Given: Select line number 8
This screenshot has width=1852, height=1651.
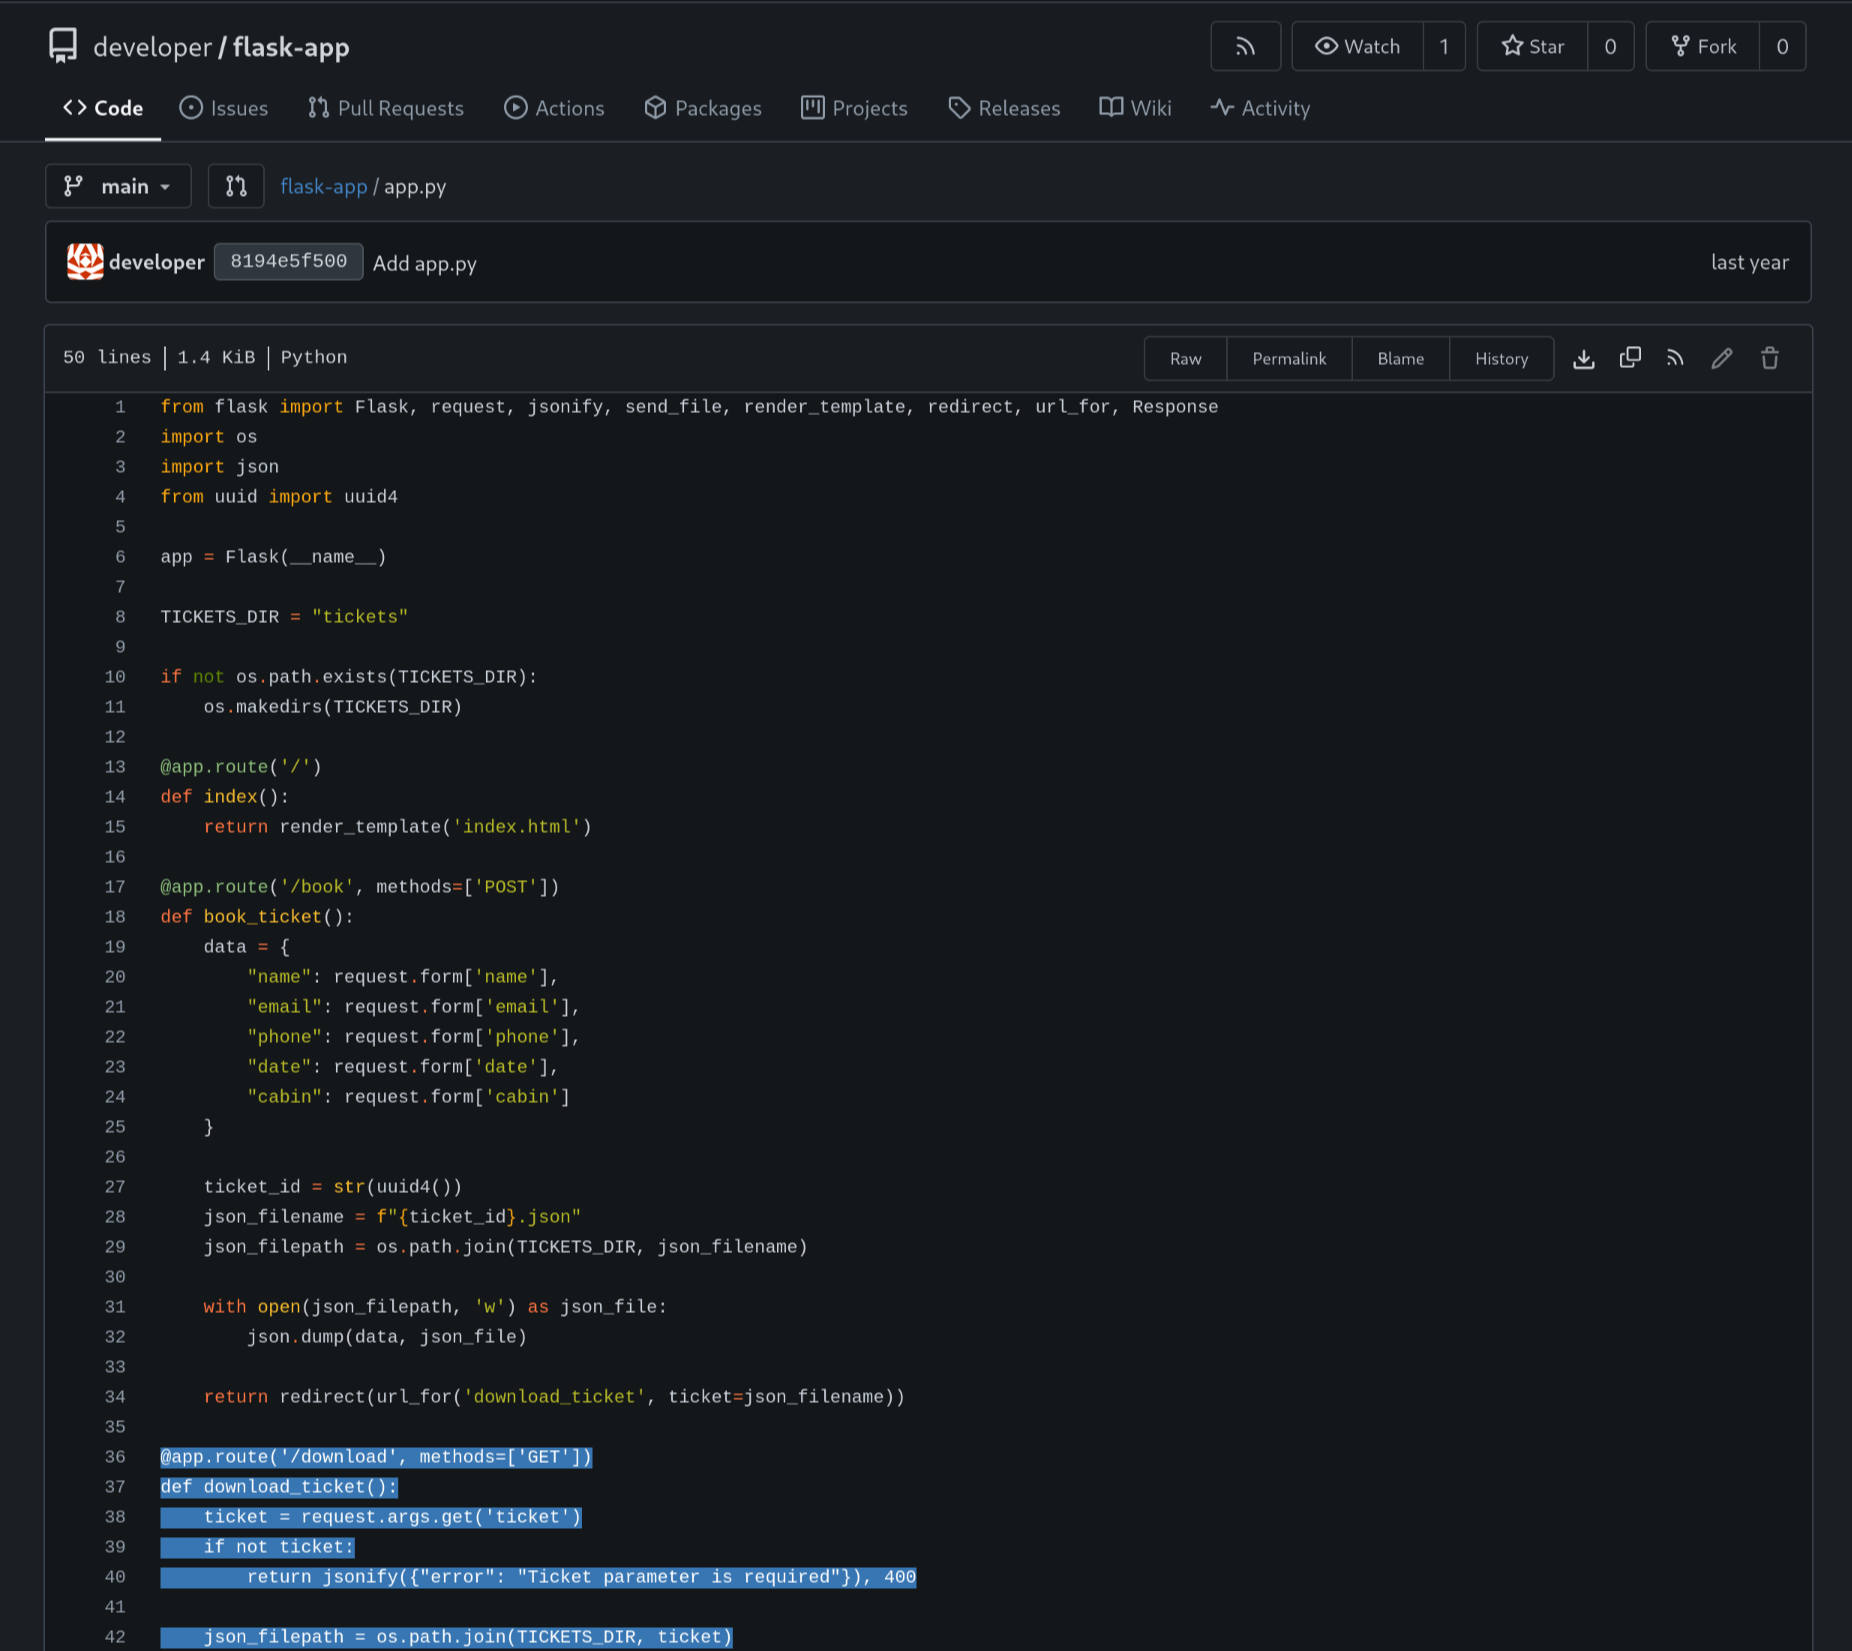Looking at the screenshot, I should (120, 617).
